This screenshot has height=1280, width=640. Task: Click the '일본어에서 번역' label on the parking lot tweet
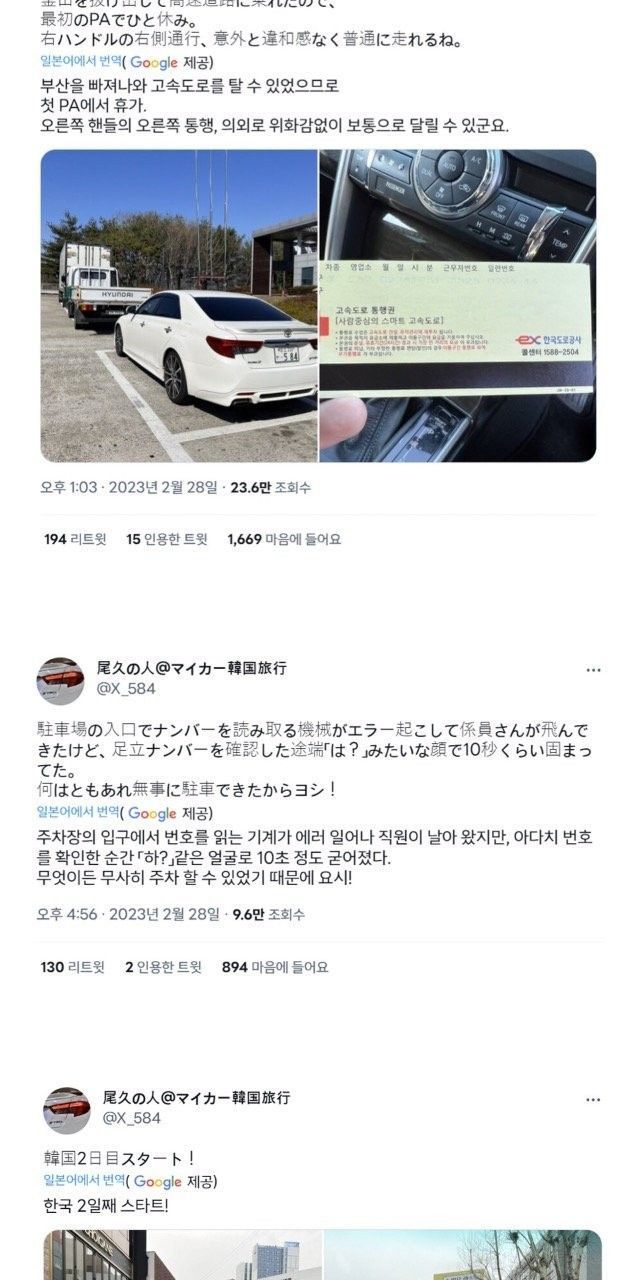tap(79, 813)
